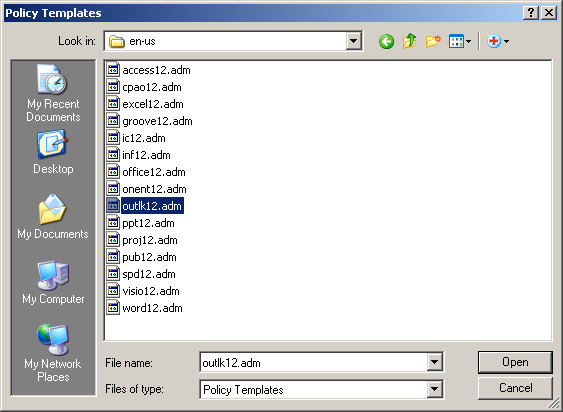Click the Cancel button
Viewport: 563px width, 412px height.
point(515,388)
